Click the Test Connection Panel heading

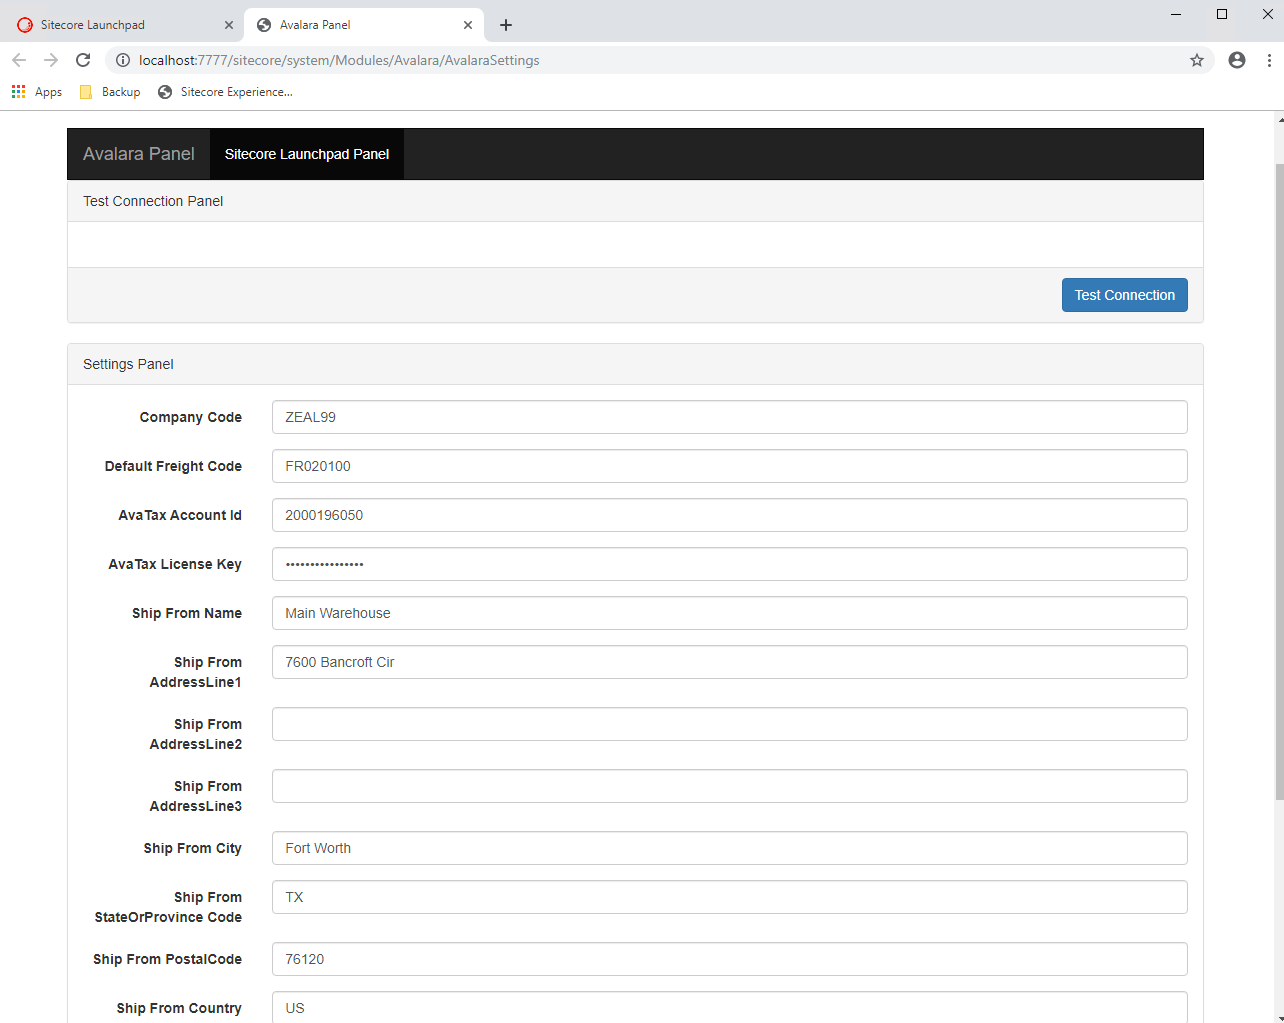click(x=153, y=201)
